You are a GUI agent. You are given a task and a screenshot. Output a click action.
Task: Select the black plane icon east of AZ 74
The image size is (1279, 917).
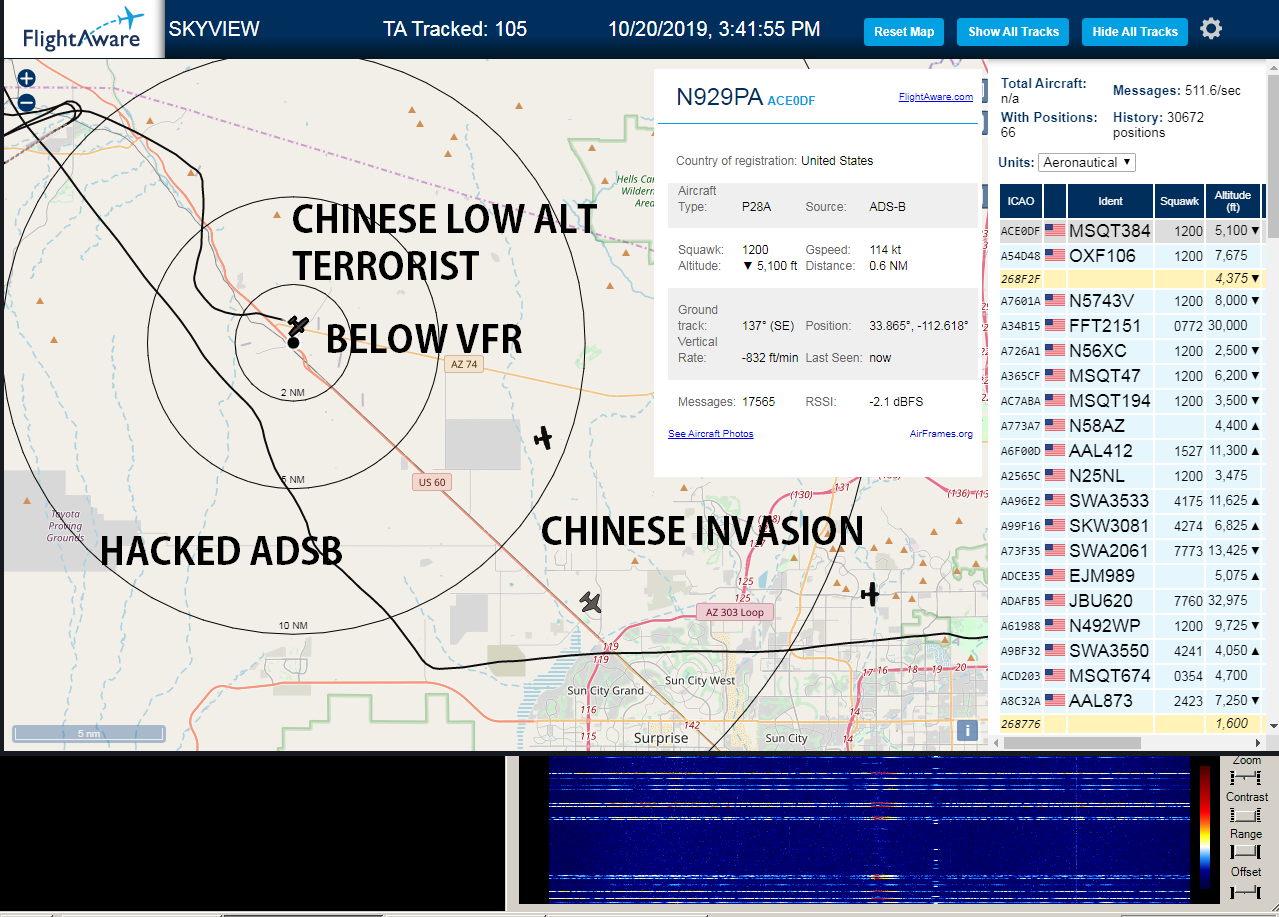[x=543, y=437]
